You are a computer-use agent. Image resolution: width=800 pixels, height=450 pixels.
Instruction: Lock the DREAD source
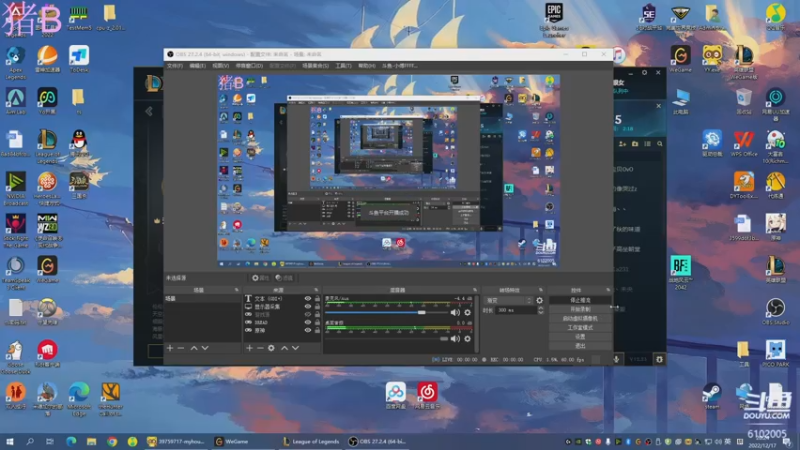click(x=317, y=322)
